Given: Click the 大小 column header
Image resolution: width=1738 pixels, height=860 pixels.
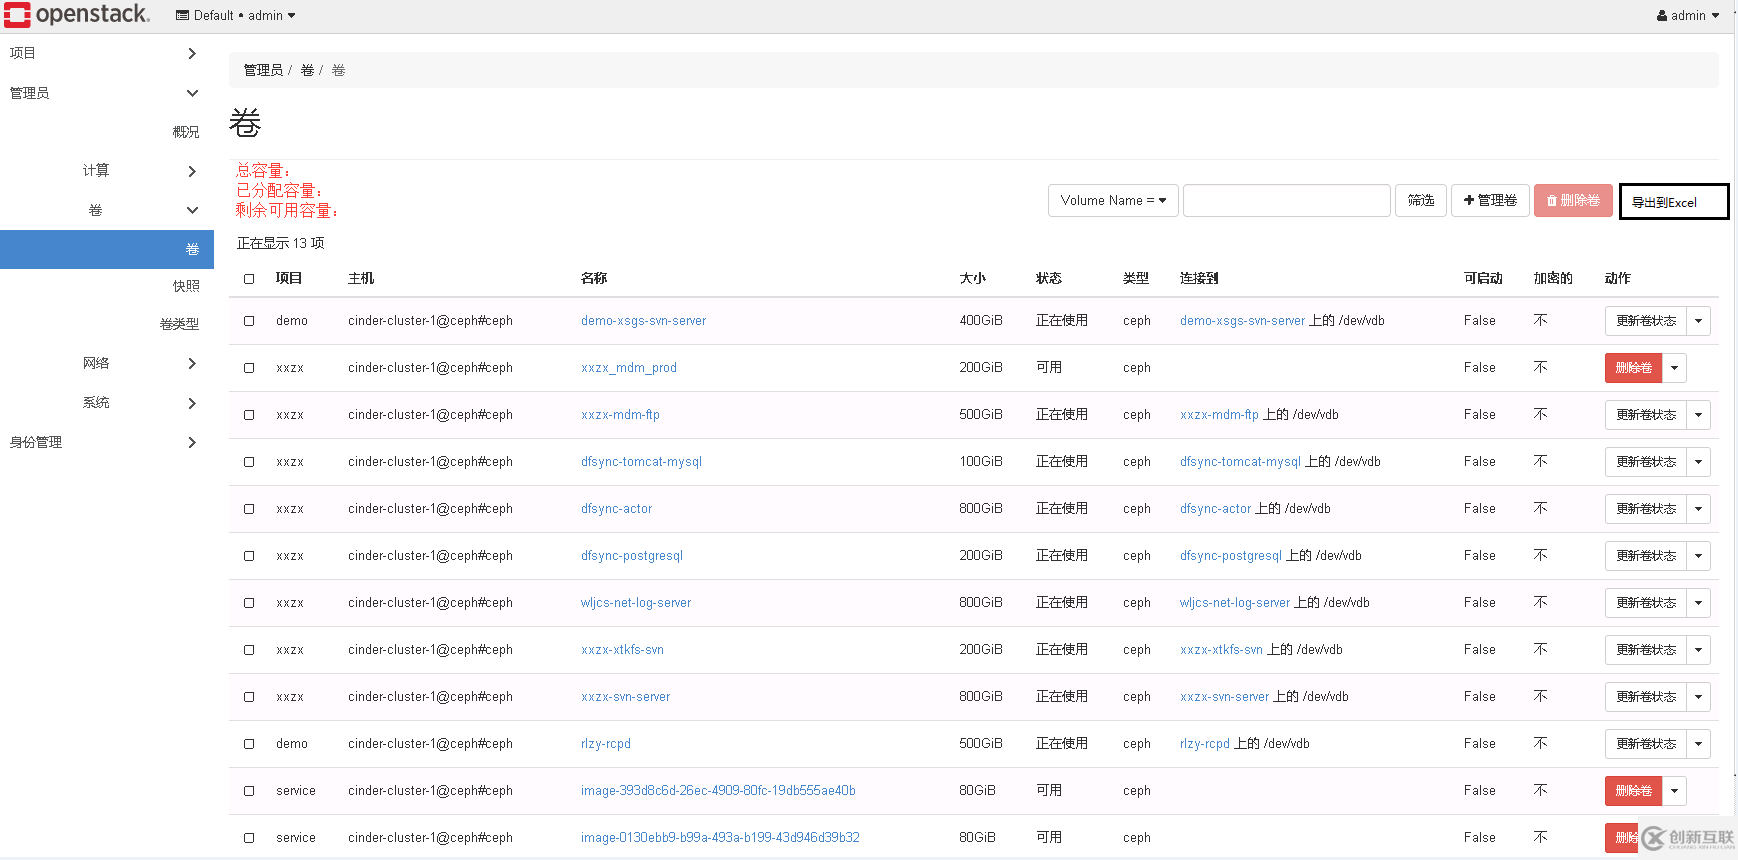Looking at the screenshot, I should pos(973,279).
